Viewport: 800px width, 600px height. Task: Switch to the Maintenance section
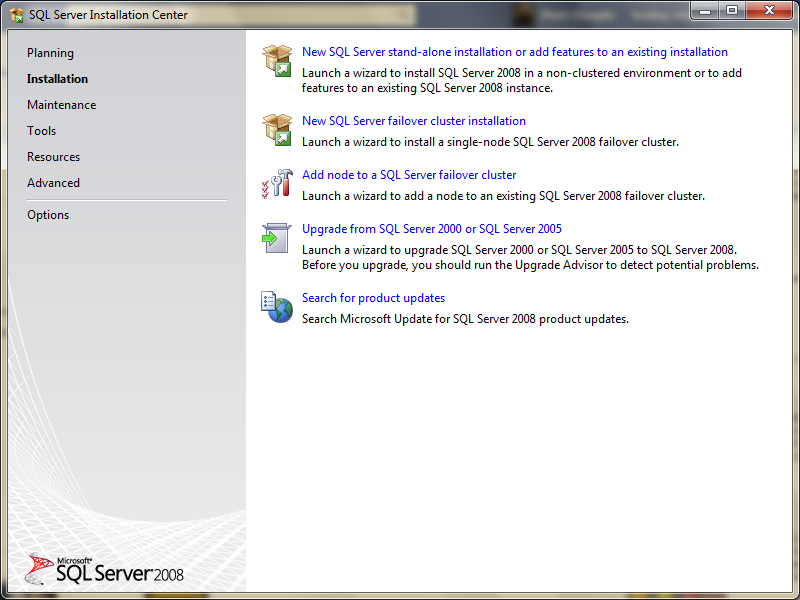62,104
